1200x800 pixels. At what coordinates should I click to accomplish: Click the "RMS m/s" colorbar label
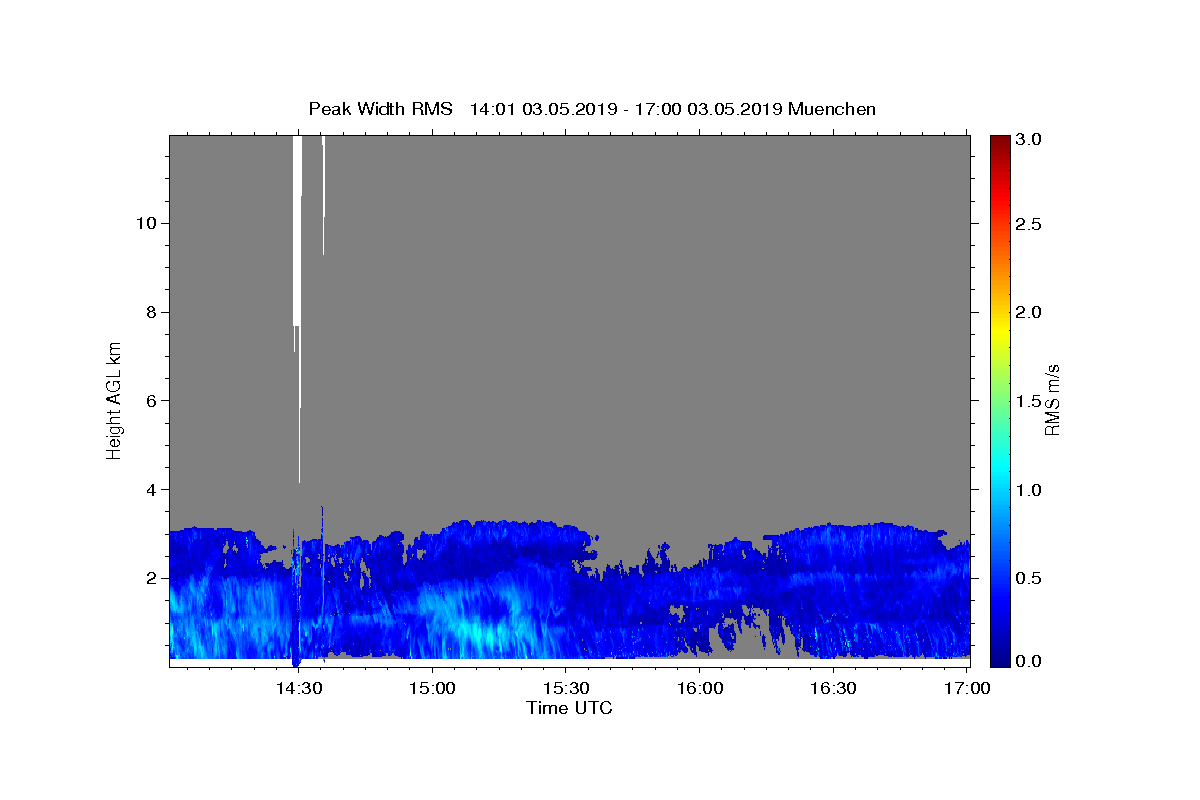click(1052, 398)
